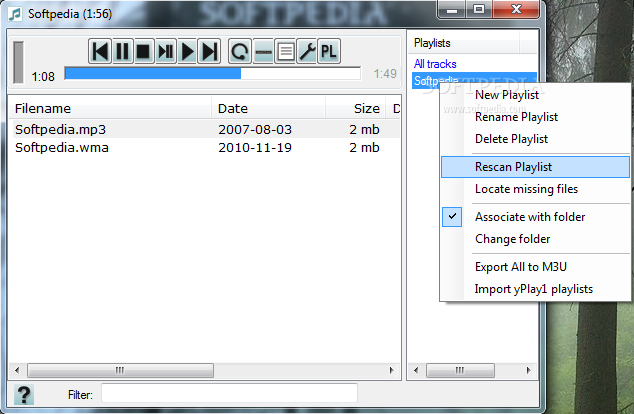Viewport: 634px width, 414px height.
Task: Click the remaining time 1:49 label
Action: pos(385,74)
